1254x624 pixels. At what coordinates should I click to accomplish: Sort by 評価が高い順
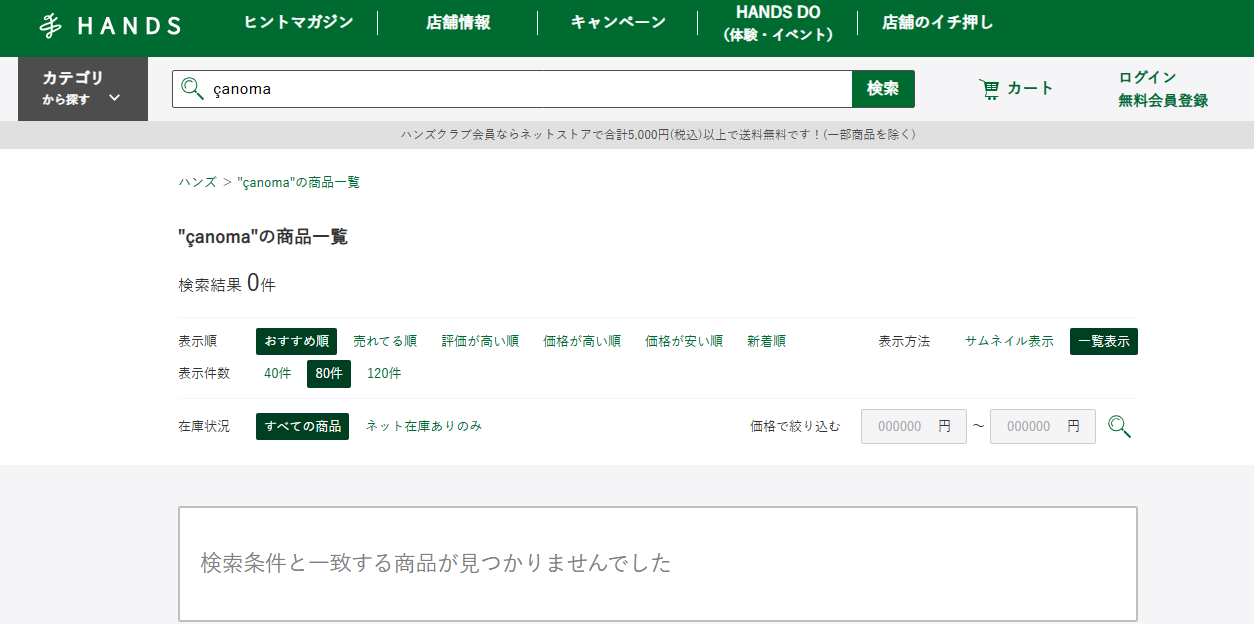click(x=480, y=341)
